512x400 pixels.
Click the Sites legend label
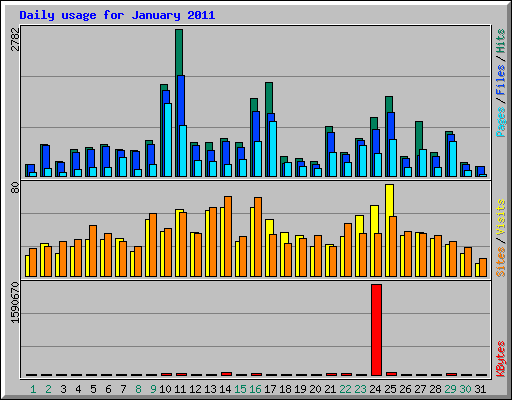[501, 262]
